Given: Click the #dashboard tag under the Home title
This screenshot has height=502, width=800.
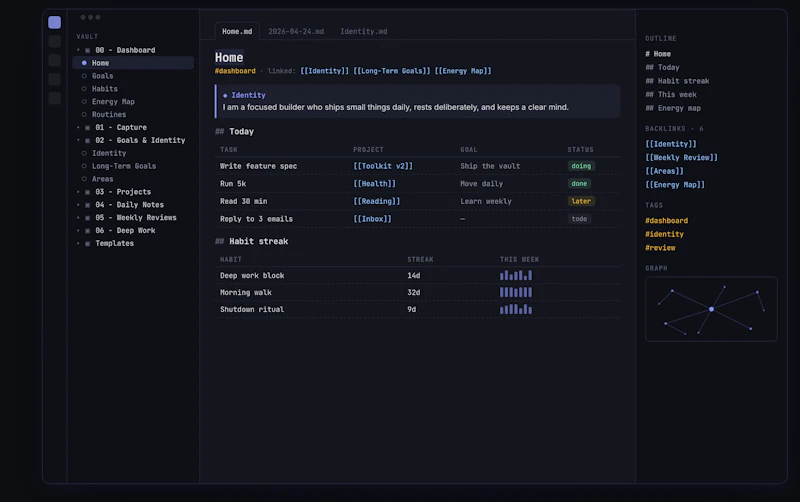Looking at the screenshot, I should (235, 71).
